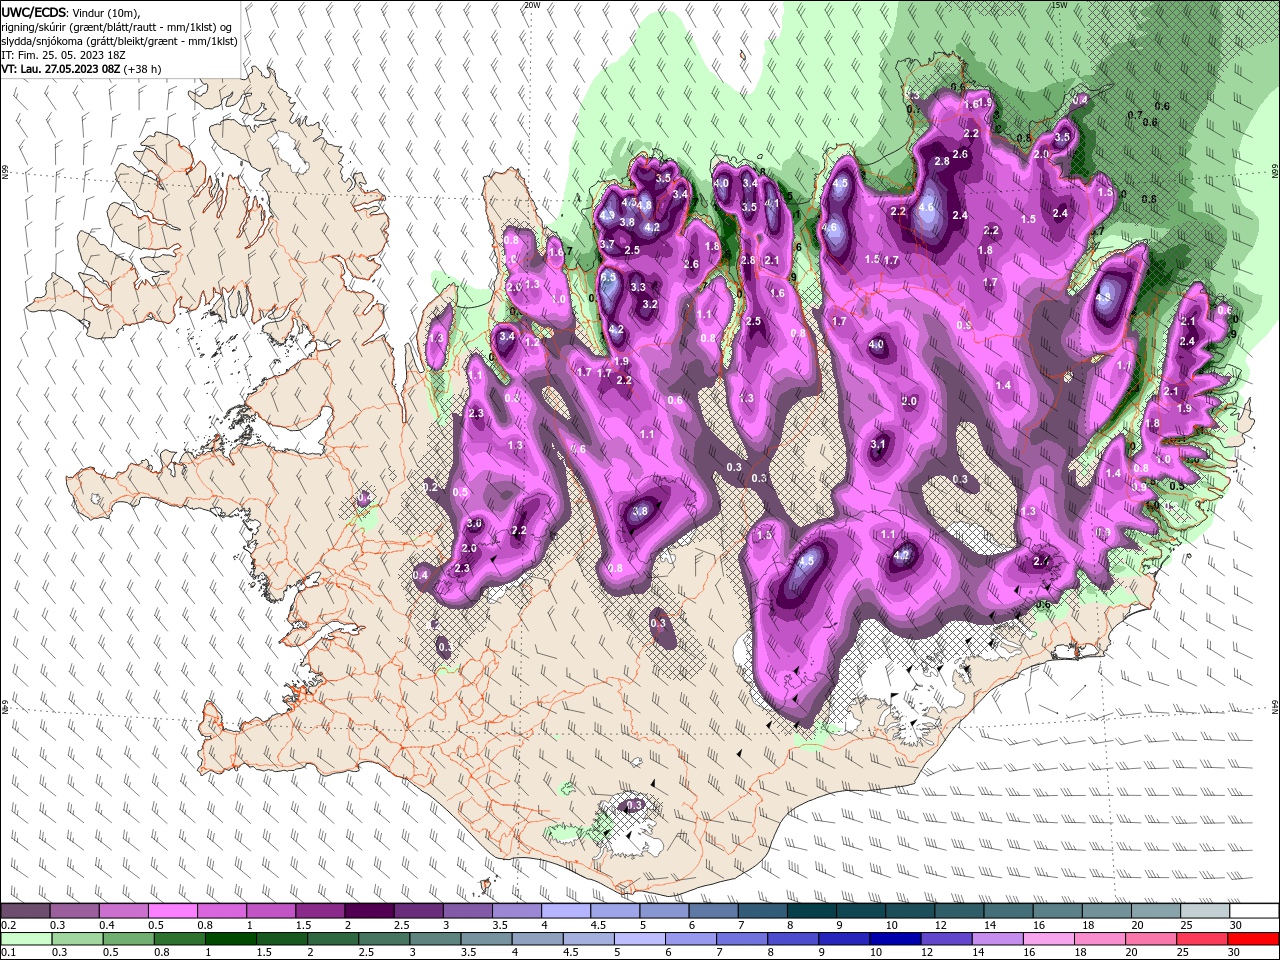Choose the white snow-scale swatch labeled 30
Screen dimensions: 1280x960
[1254, 911]
